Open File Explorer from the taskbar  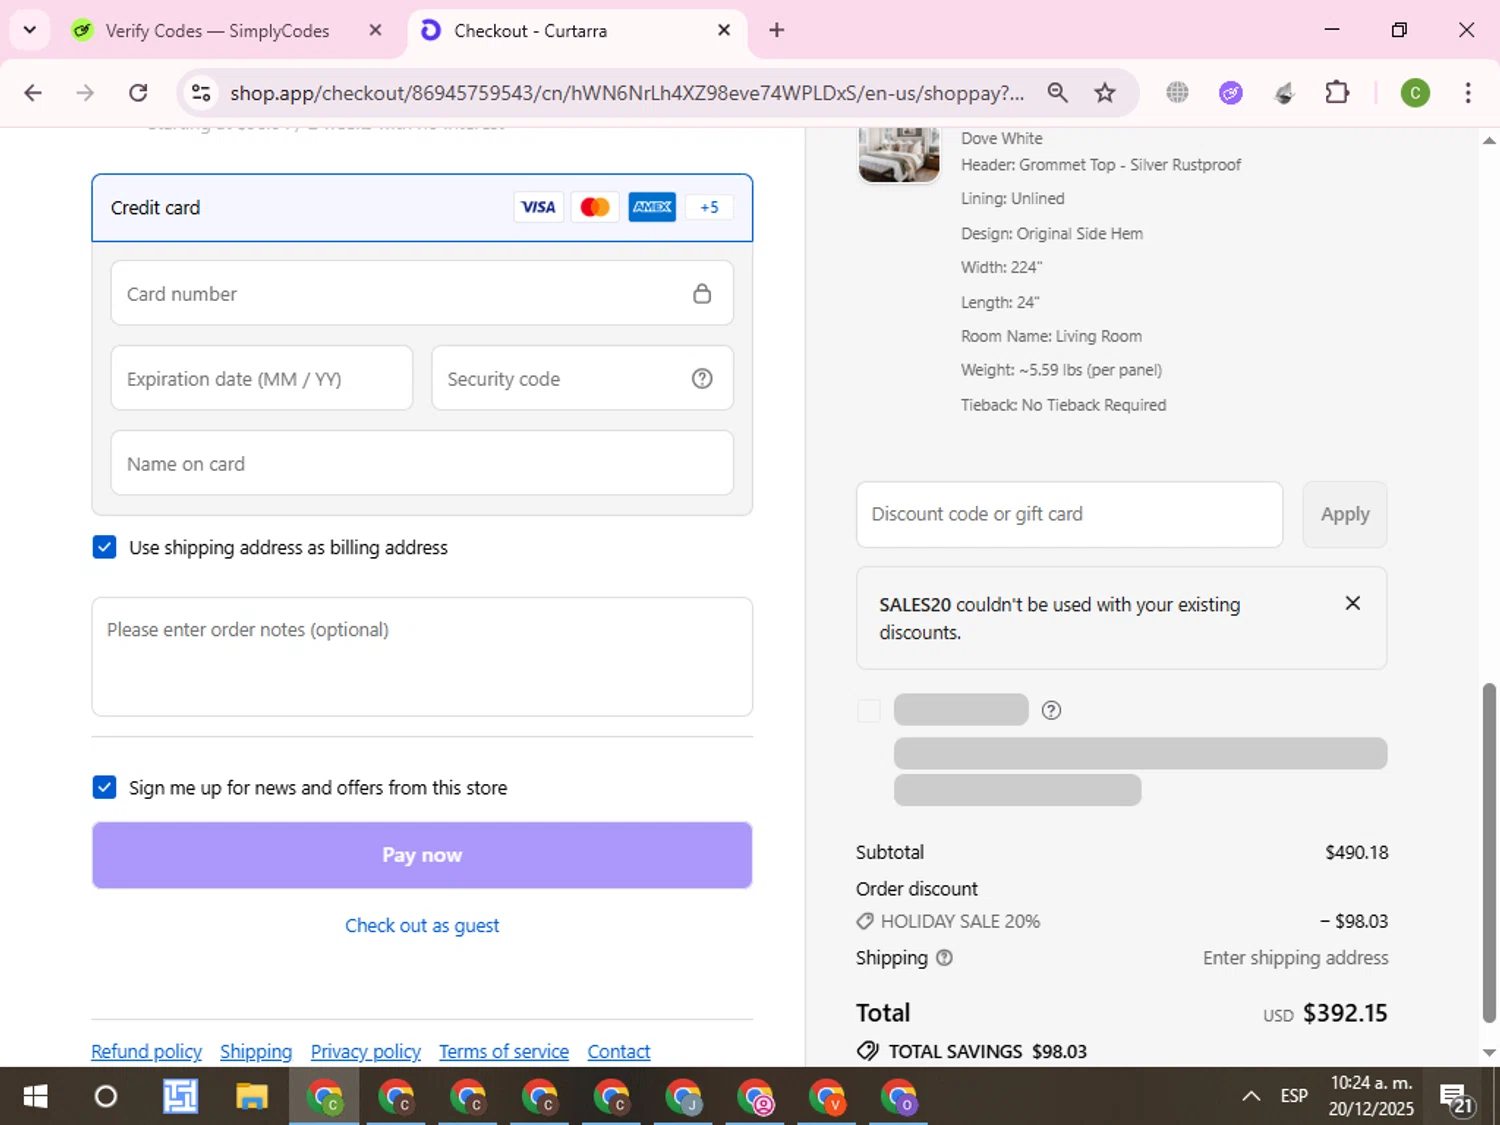point(251,1097)
